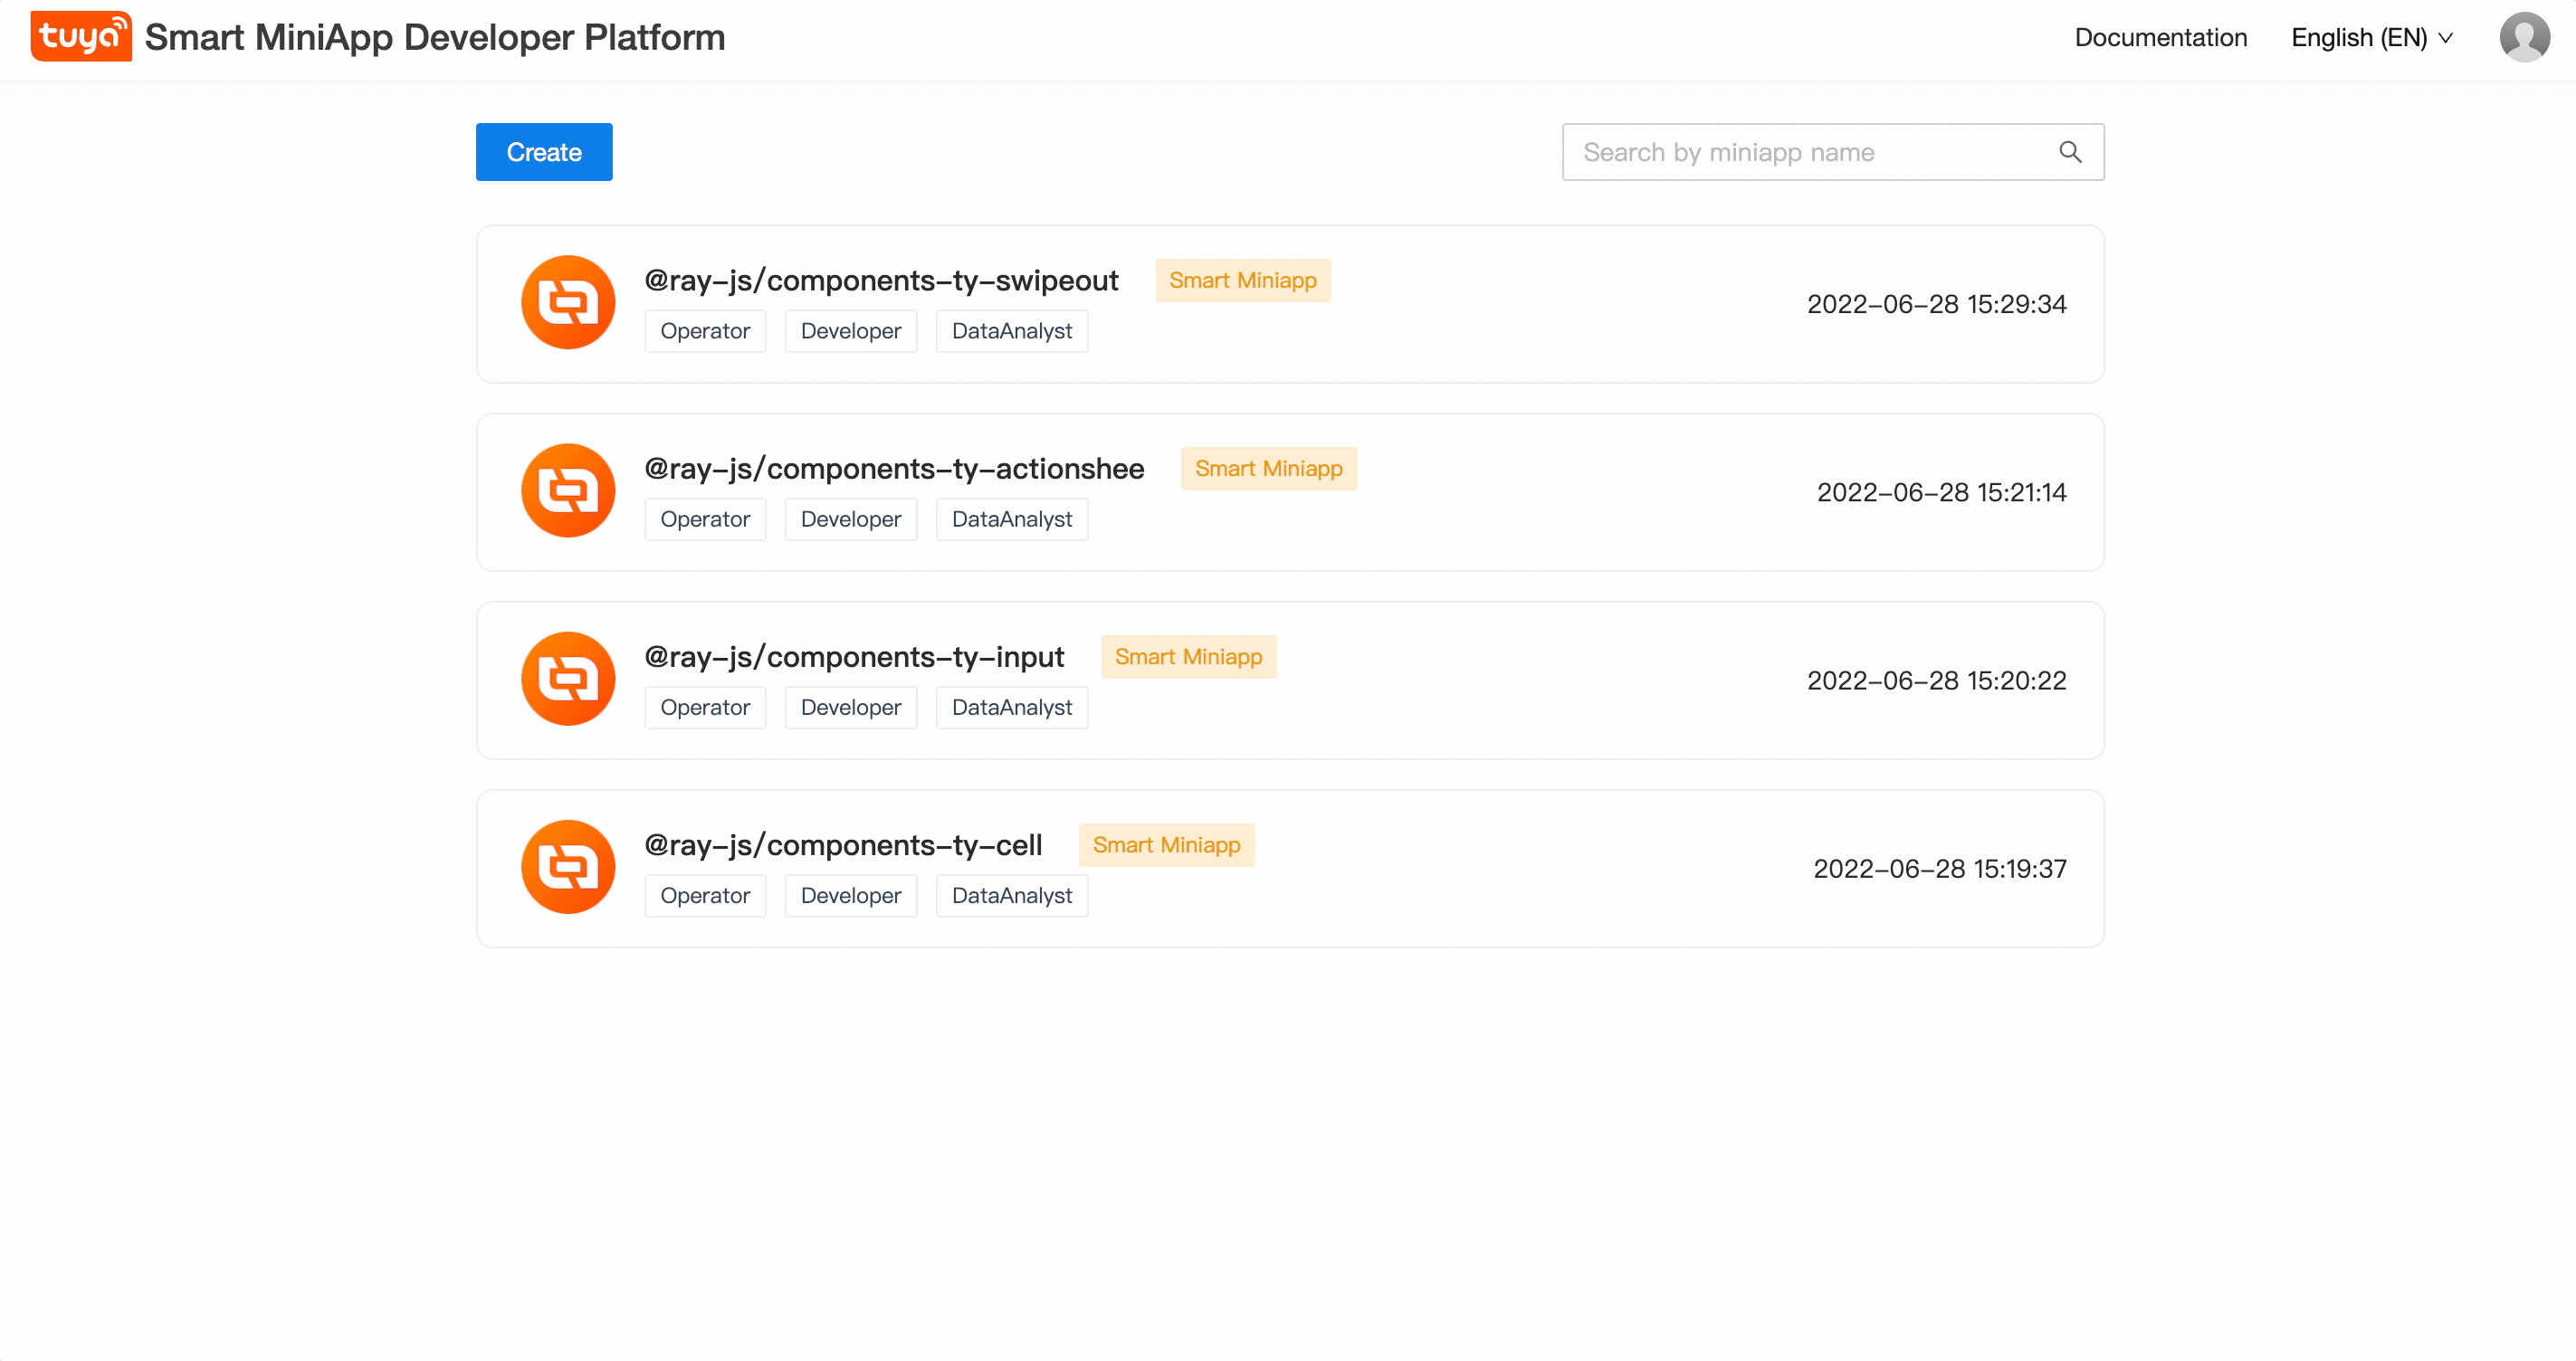Click the components-ty-cell app icon
Screen dimensions: 2576x1361
pos(568,867)
